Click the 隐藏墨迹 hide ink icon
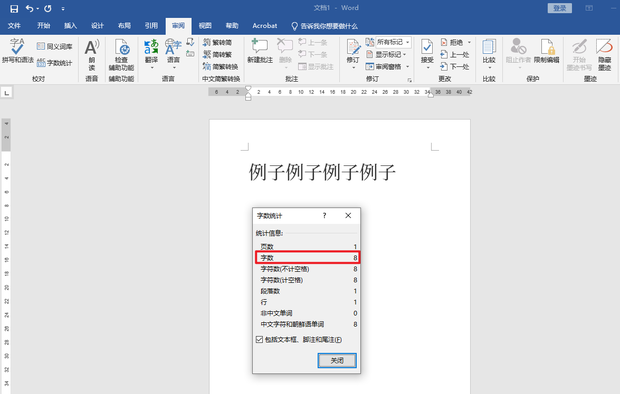 pyautogui.click(x=604, y=46)
